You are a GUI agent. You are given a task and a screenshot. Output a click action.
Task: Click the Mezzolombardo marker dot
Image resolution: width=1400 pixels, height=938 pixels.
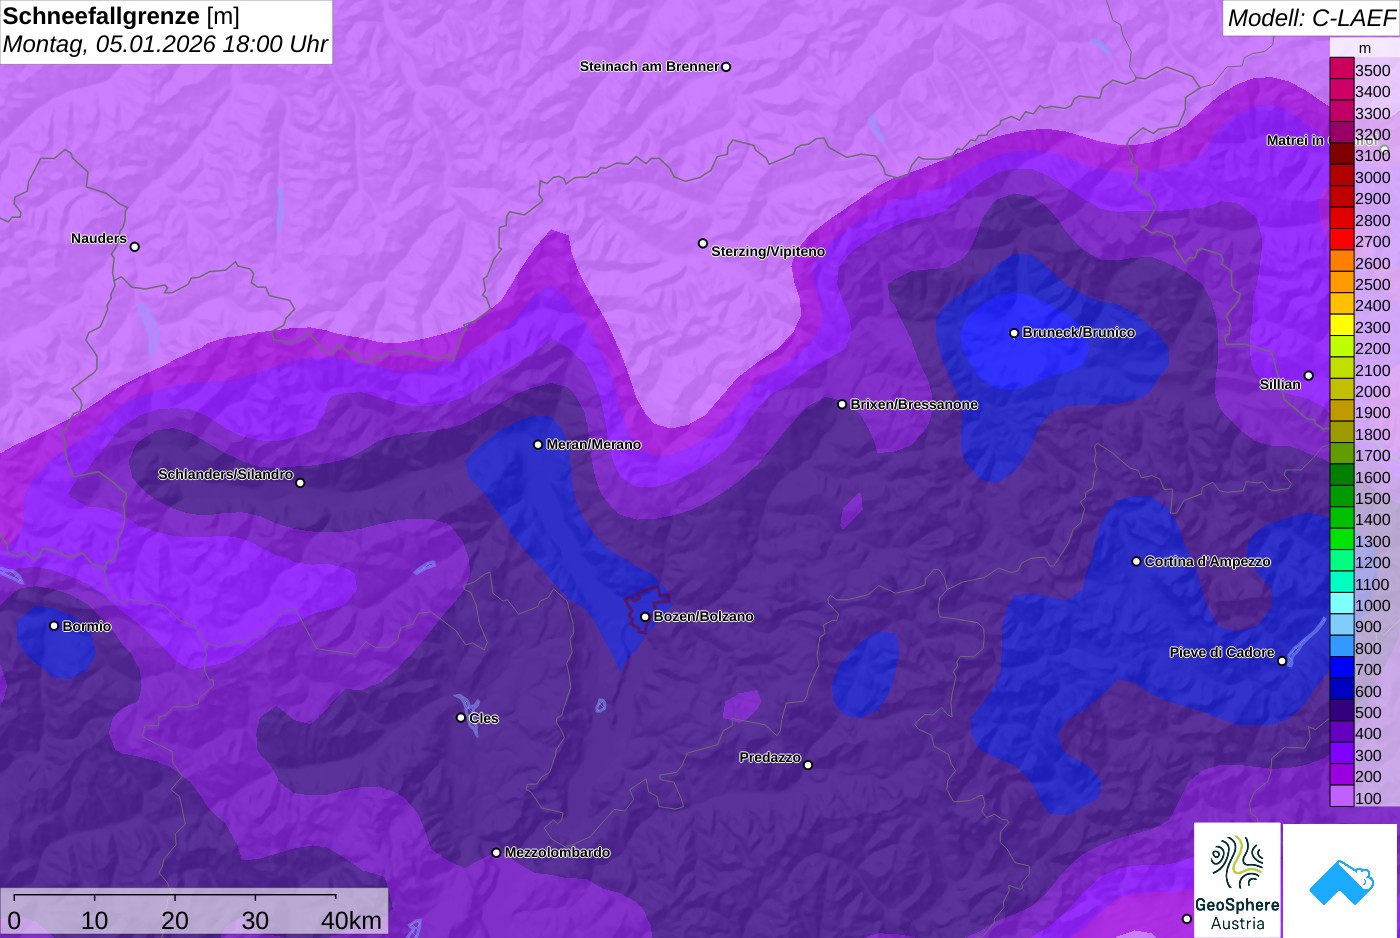496,853
